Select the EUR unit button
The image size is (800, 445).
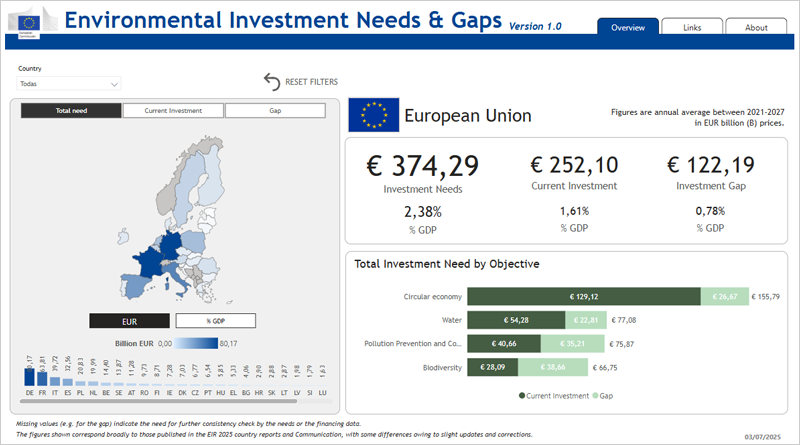pos(130,321)
